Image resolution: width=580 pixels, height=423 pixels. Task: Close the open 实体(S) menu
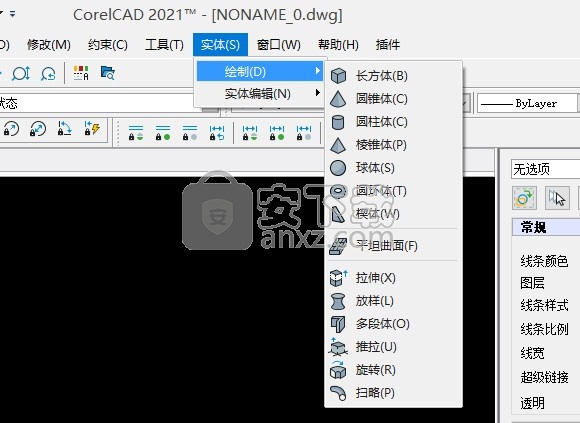(x=220, y=45)
